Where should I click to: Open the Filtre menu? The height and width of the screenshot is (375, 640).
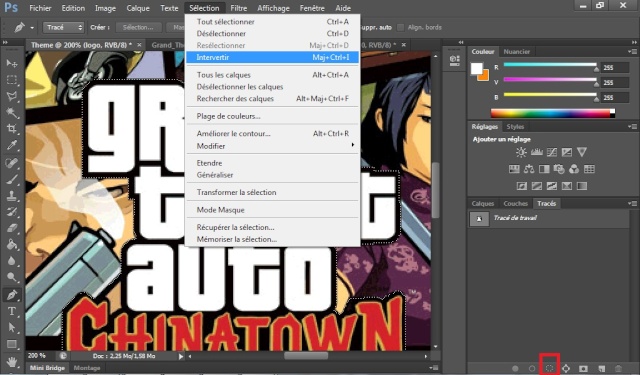tap(238, 8)
